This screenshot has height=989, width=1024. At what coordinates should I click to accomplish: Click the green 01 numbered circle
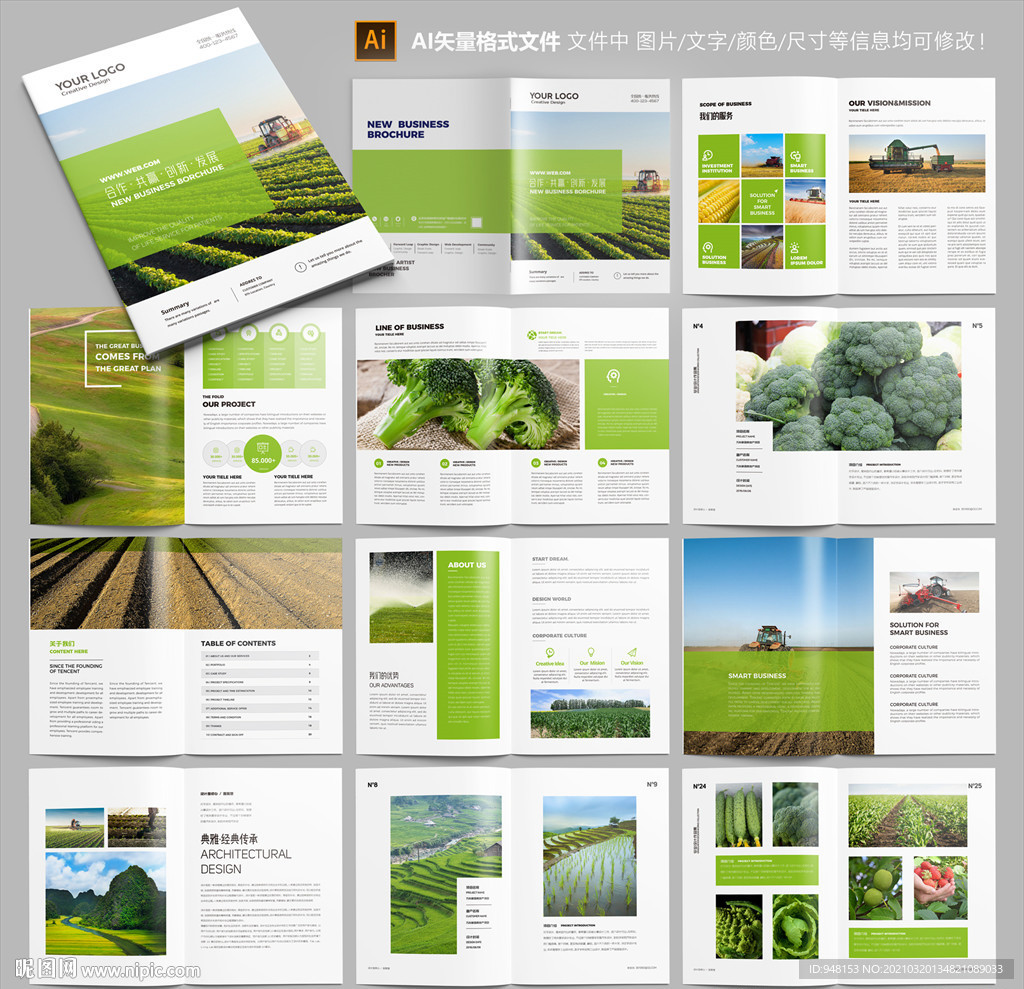[x=378, y=463]
